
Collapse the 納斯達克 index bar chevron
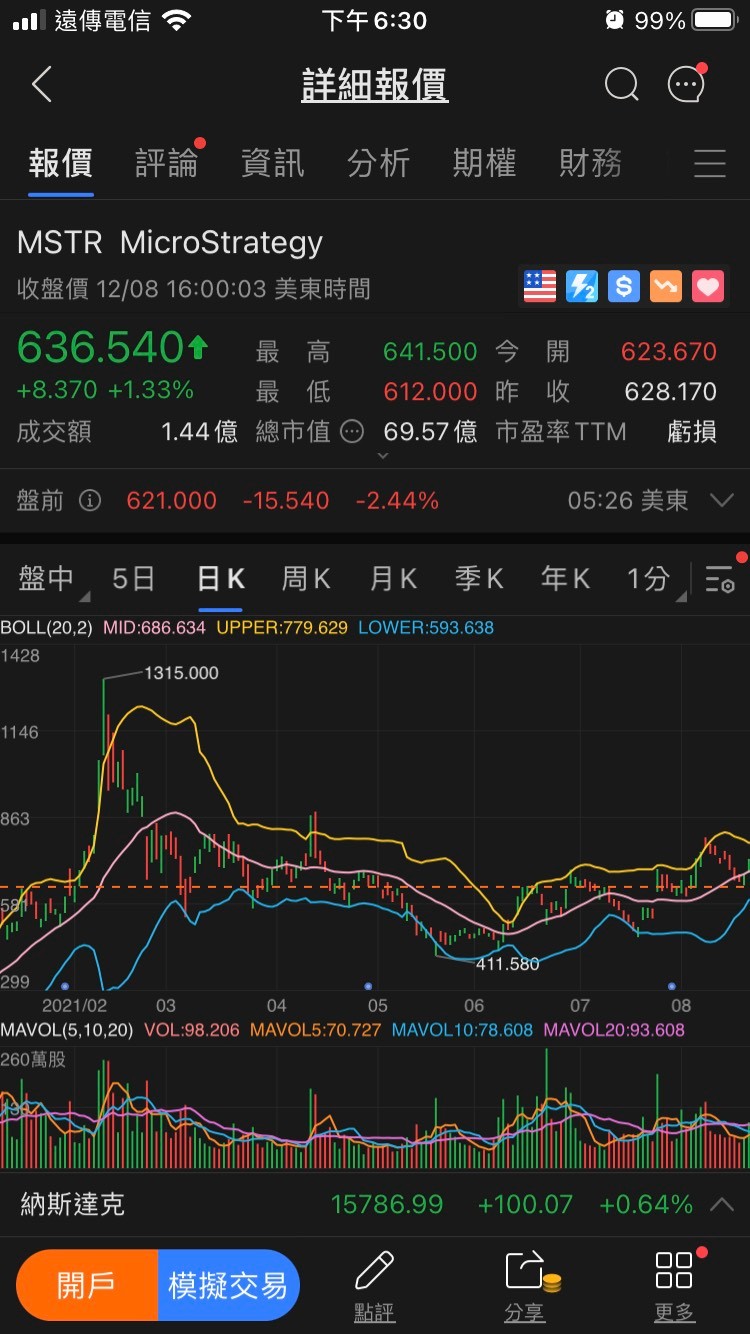pos(721,1204)
